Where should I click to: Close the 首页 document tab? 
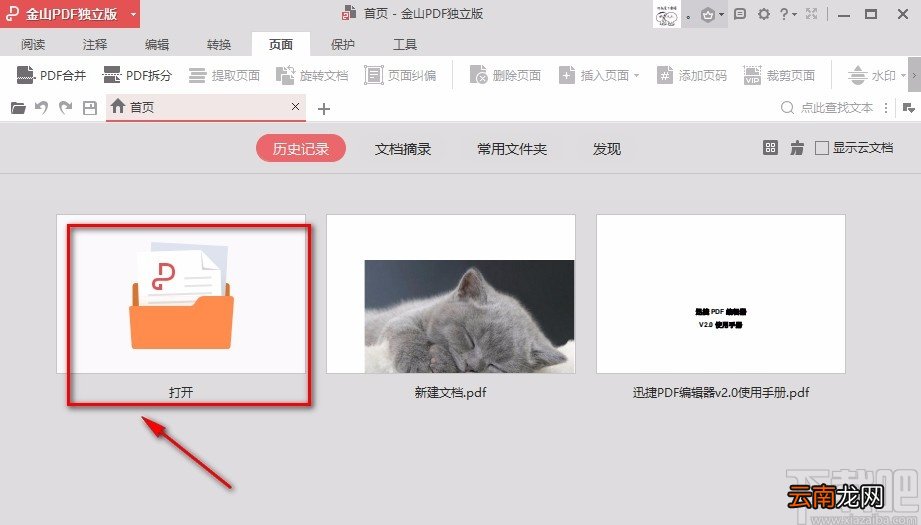coord(295,106)
